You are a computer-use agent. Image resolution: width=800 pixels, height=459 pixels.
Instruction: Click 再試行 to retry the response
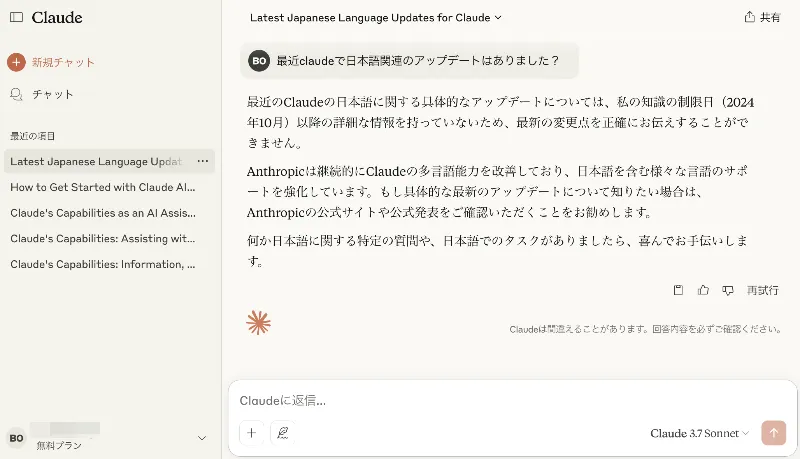[x=762, y=290]
